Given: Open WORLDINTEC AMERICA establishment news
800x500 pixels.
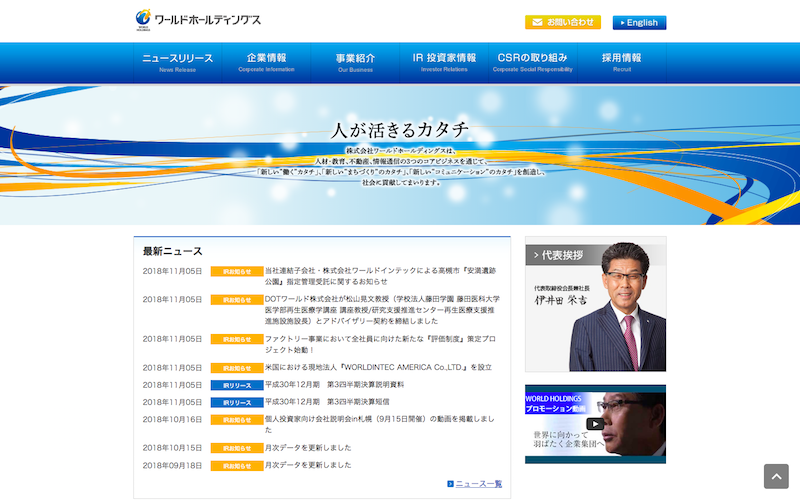Looking at the screenshot, I should 378,367.
